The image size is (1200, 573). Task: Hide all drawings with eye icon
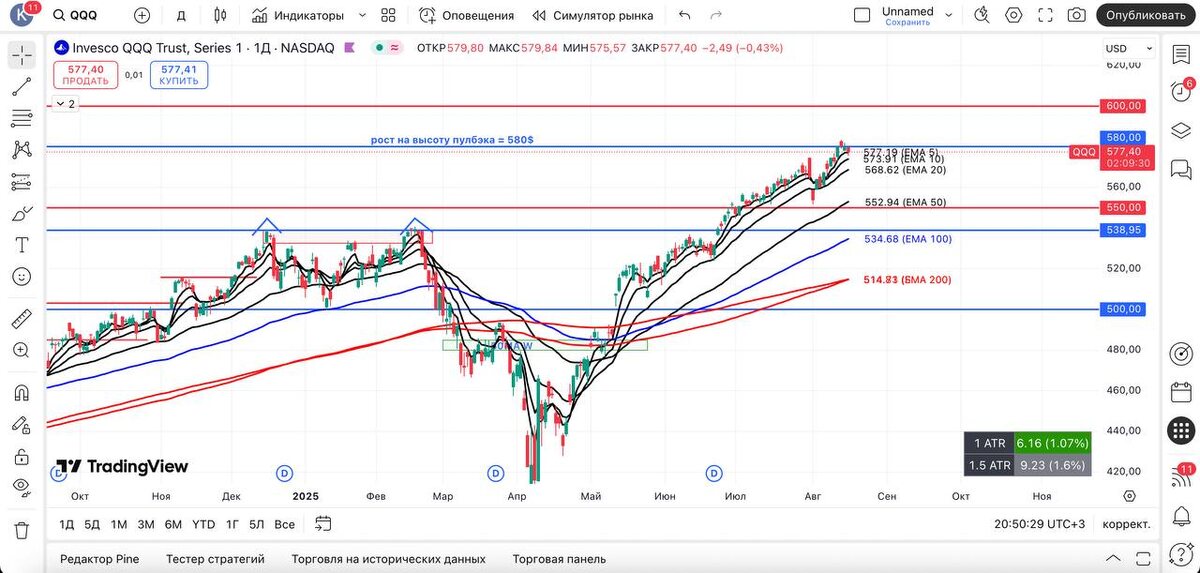(x=22, y=487)
